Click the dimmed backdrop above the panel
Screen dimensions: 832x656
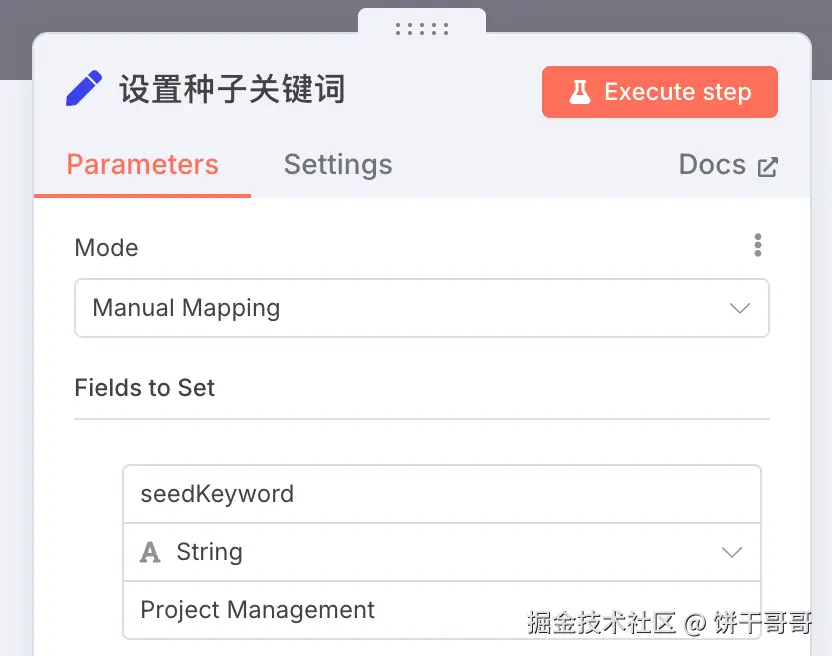pyautogui.click(x=175, y=15)
